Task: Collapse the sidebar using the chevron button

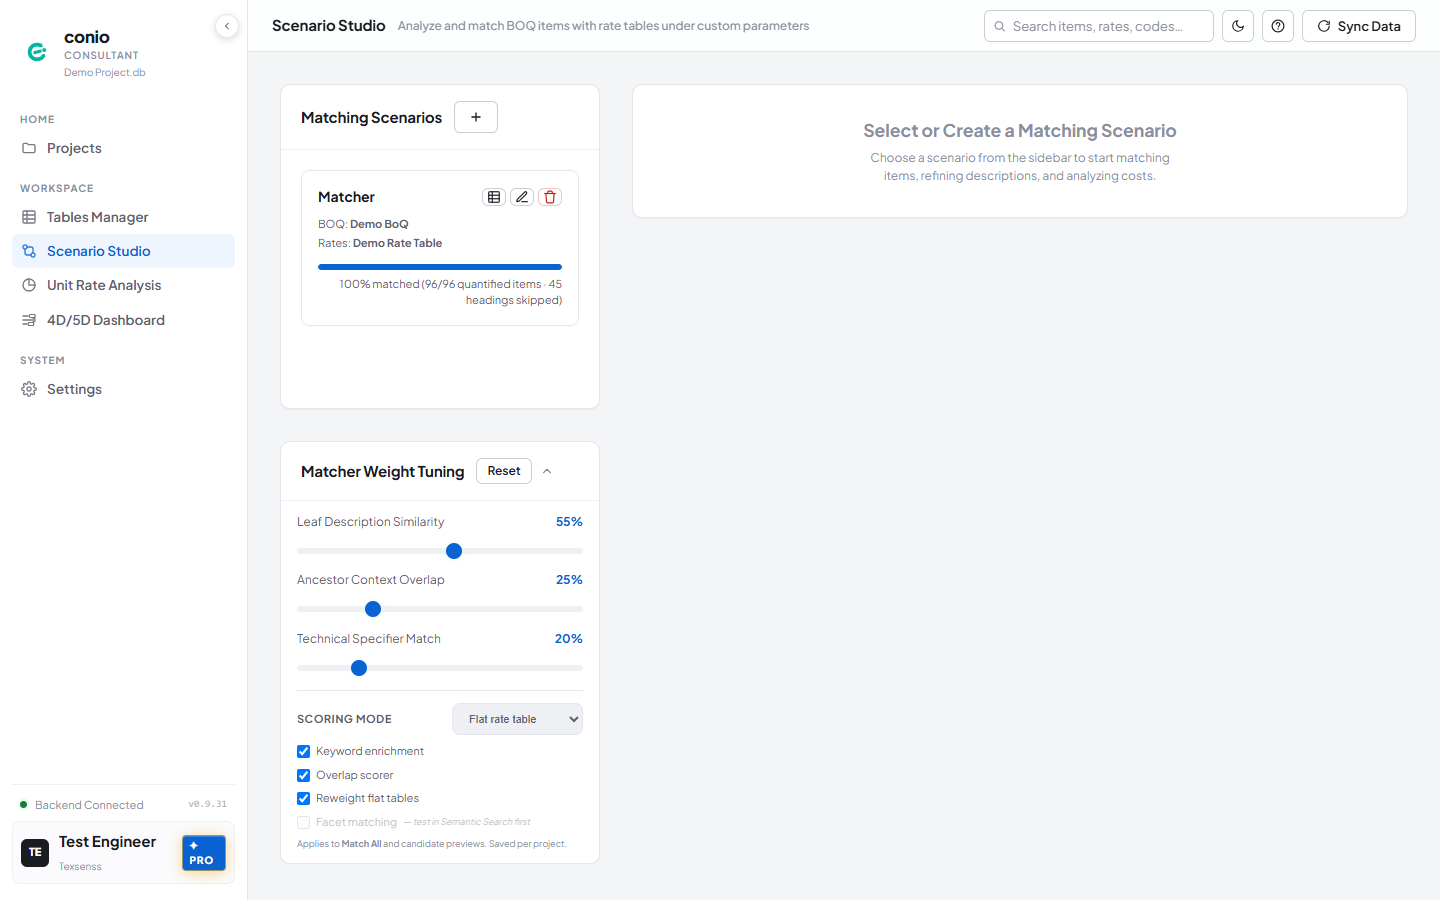Action: pyautogui.click(x=227, y=26)
